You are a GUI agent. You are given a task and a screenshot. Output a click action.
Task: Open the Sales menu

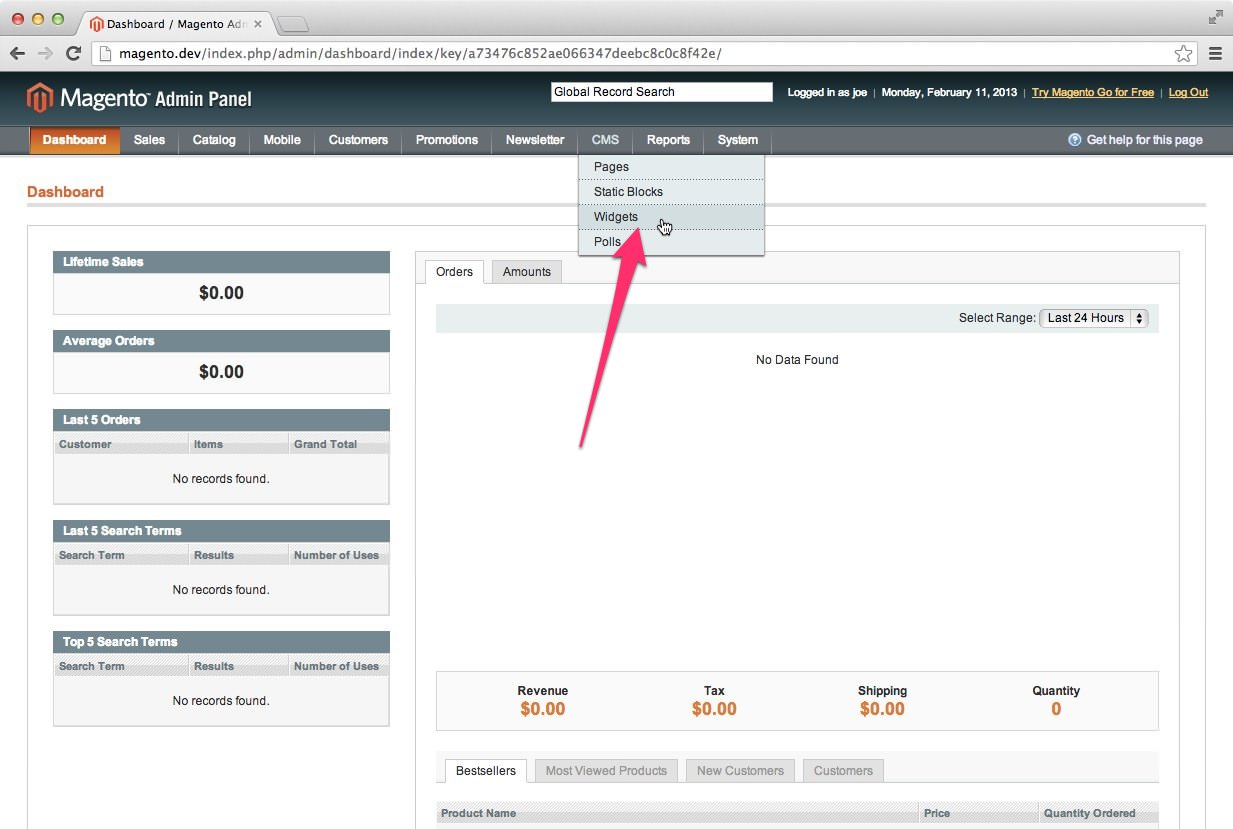[x=149, y=140]
